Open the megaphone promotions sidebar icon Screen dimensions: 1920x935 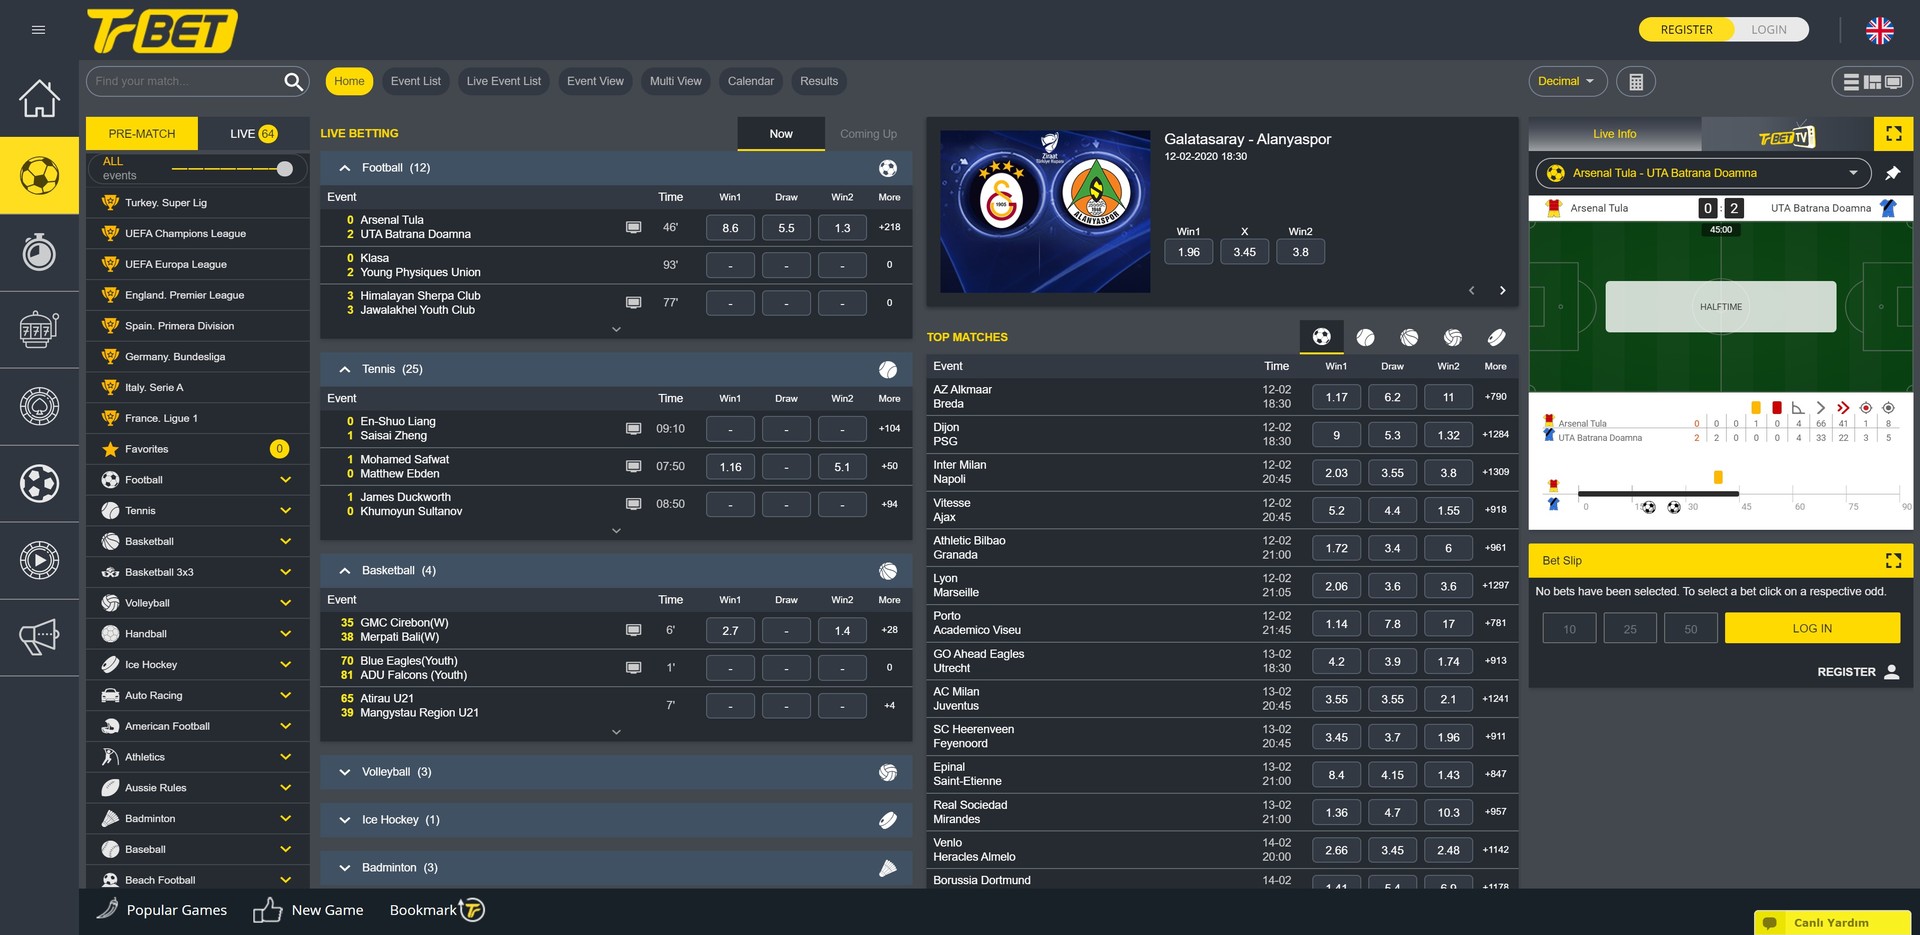tap(39, 637)
